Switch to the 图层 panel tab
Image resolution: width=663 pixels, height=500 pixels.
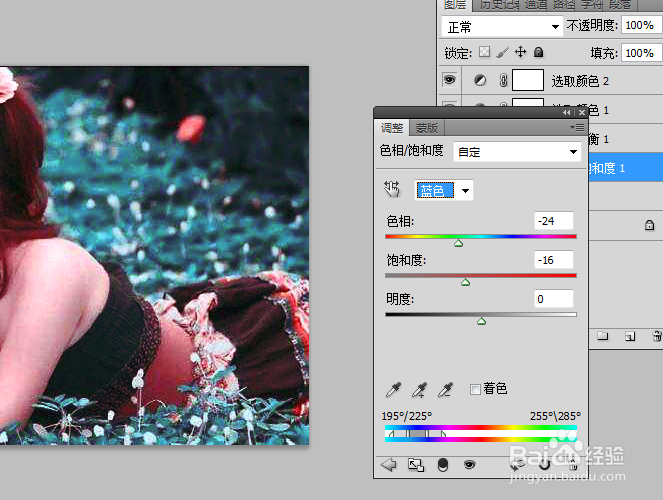coord(455,5)
